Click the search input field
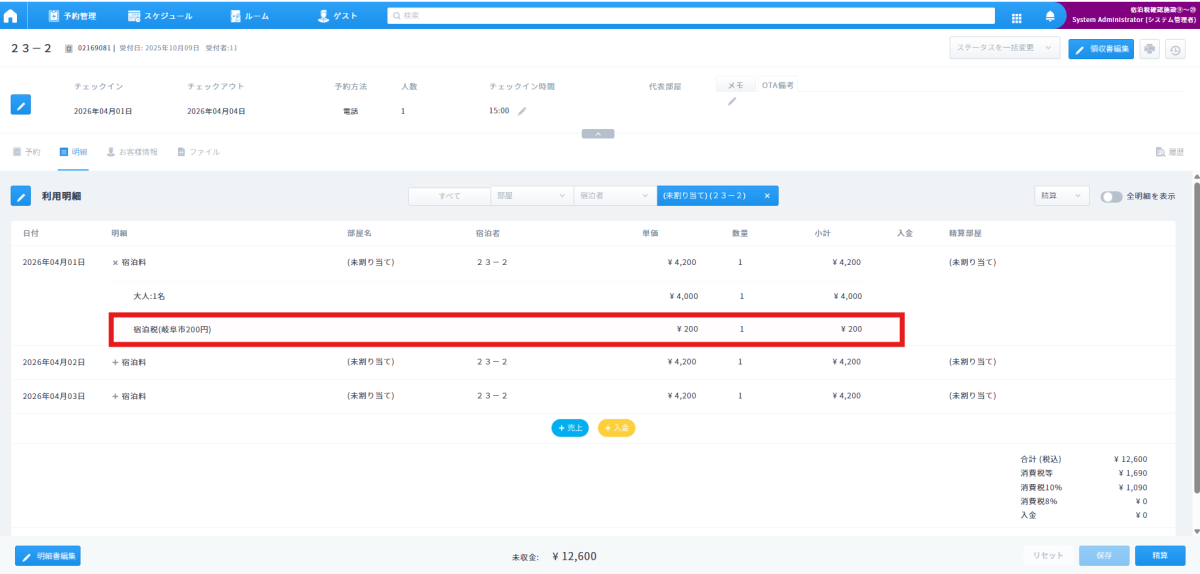1200x574 pixels. 690,16
